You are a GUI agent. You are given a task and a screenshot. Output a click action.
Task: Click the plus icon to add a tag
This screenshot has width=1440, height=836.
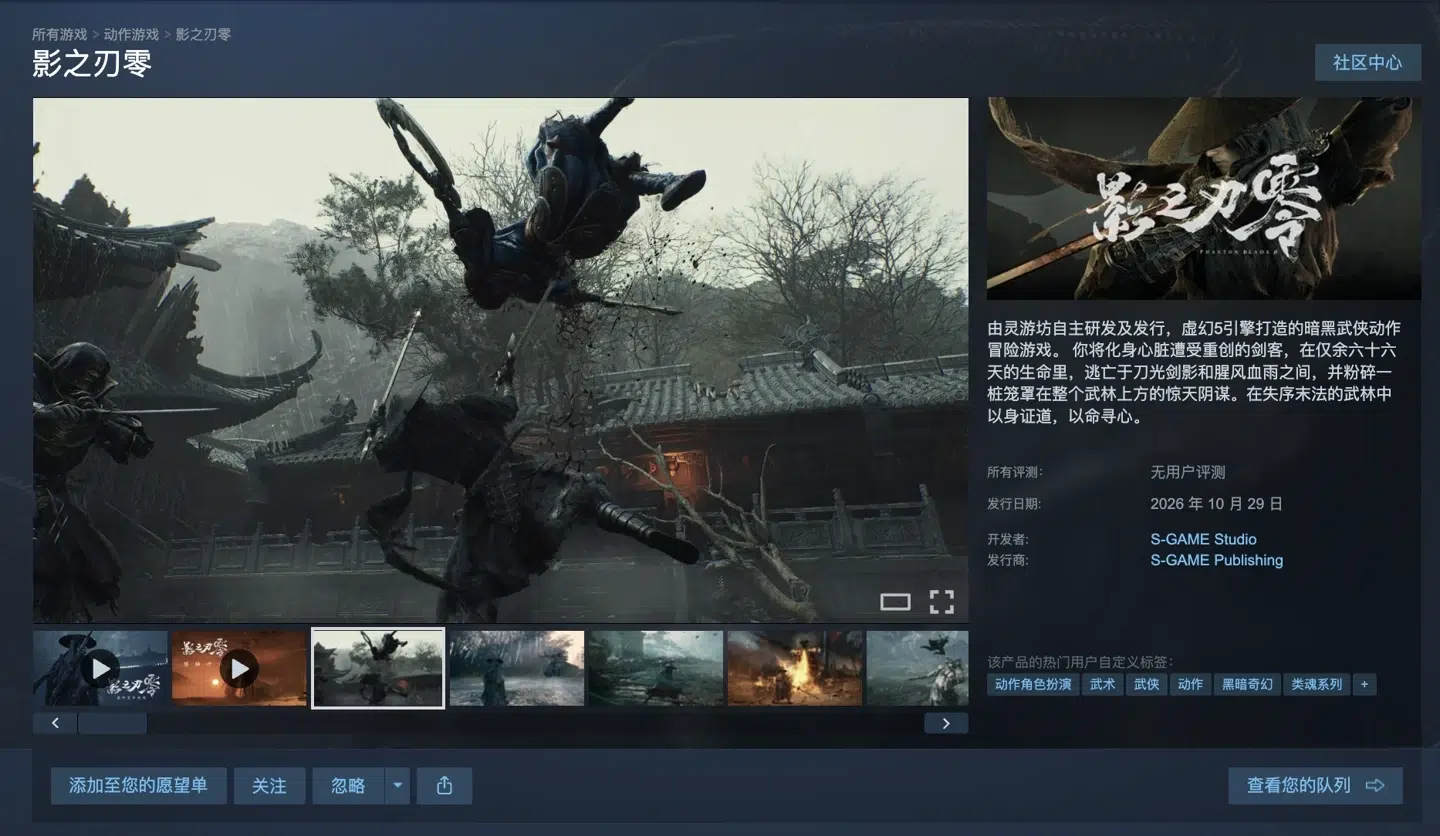pyautogui.click(x=1364, y=684)
